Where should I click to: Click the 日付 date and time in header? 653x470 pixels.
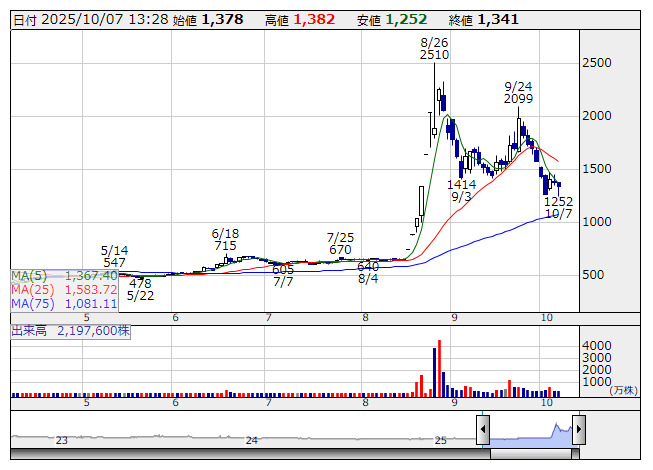pos(88,19)
